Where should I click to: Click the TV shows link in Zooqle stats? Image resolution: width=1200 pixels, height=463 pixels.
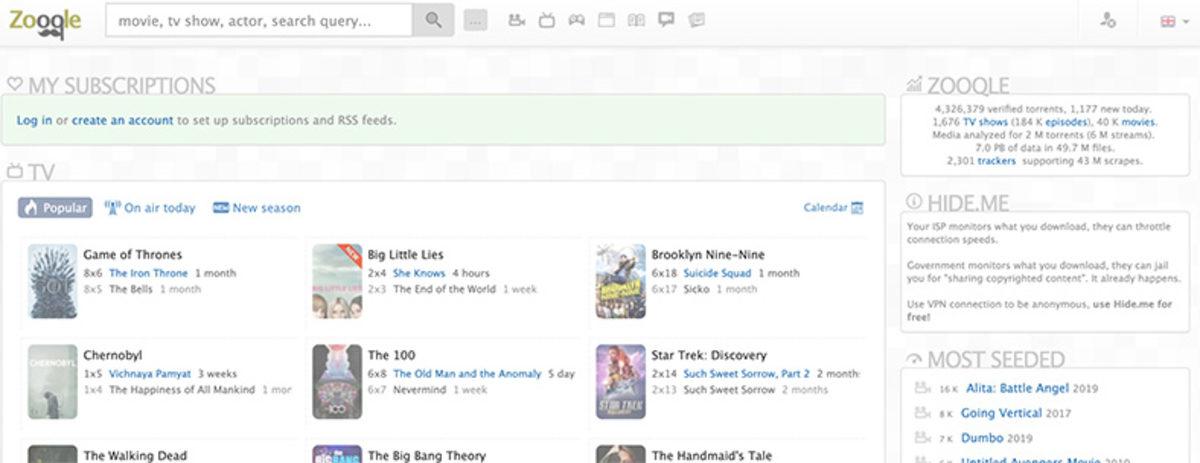pos(985,121)
